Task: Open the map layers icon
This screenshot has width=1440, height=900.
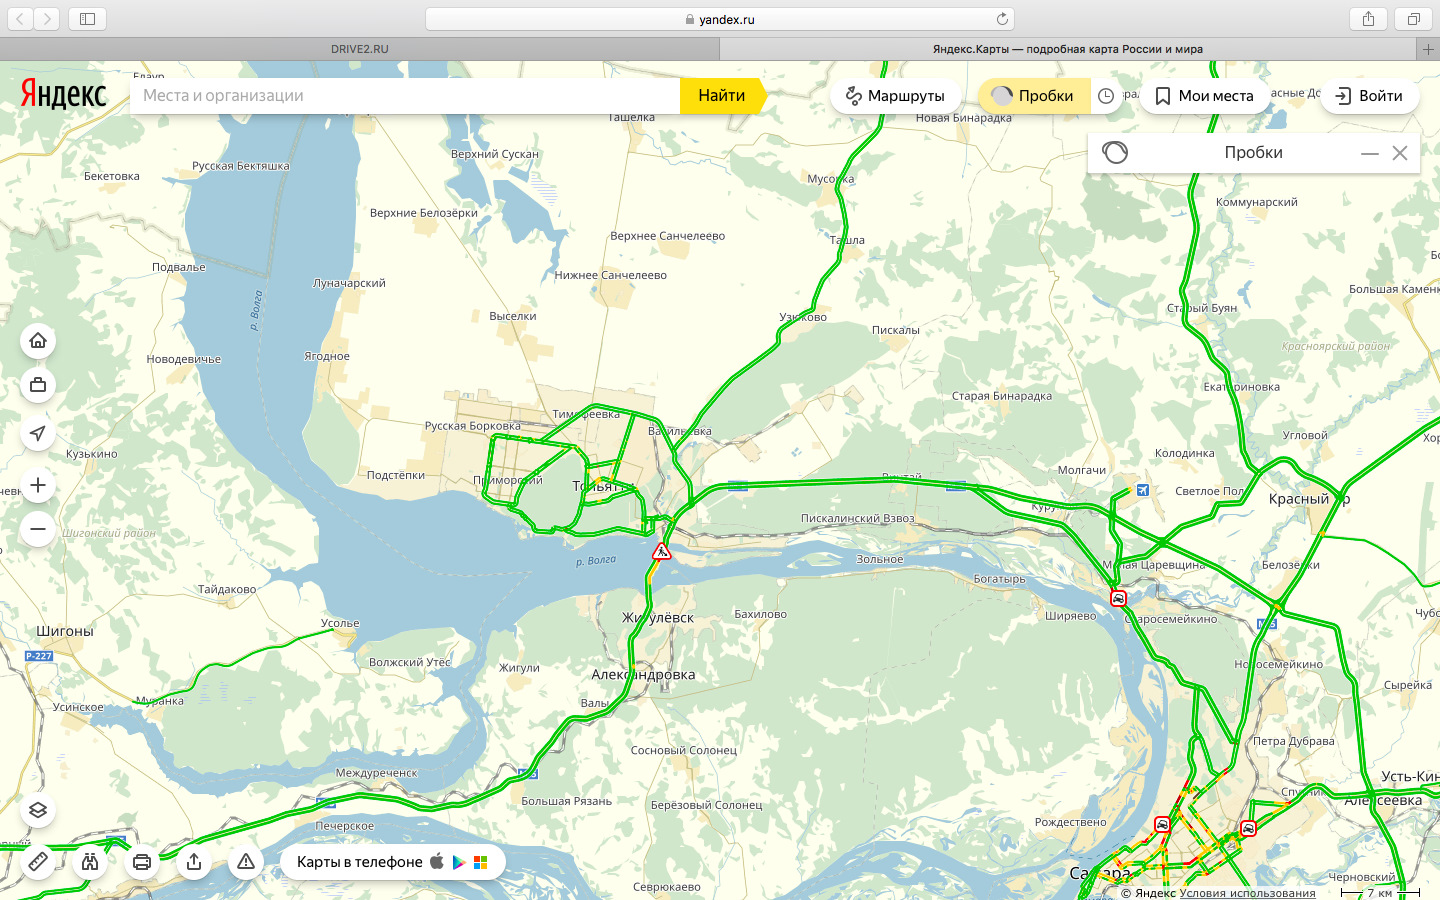Action: click(38, 810)
